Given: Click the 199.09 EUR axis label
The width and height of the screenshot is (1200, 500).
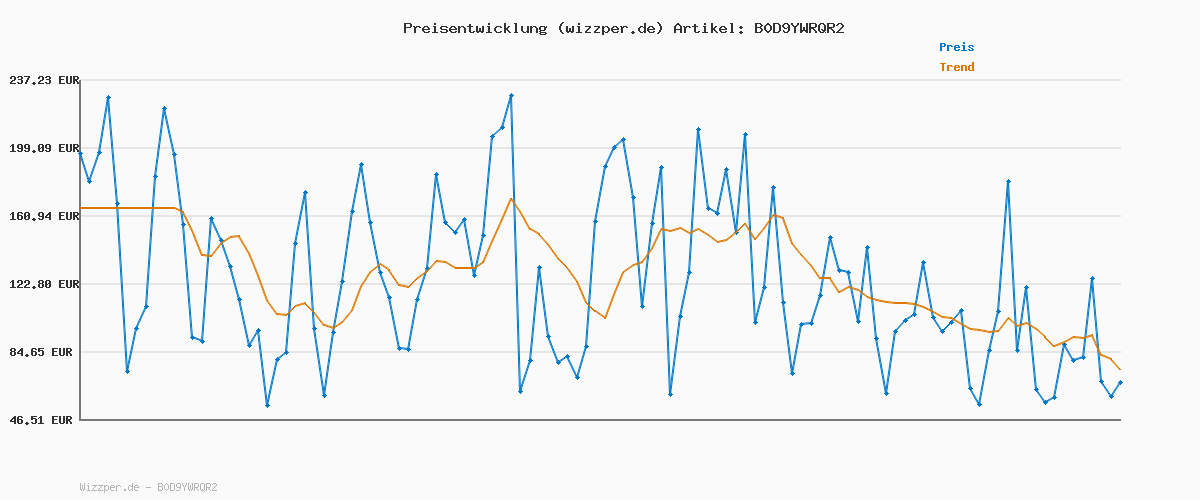Looking at the screenshot, I should [x=42, y=148].
